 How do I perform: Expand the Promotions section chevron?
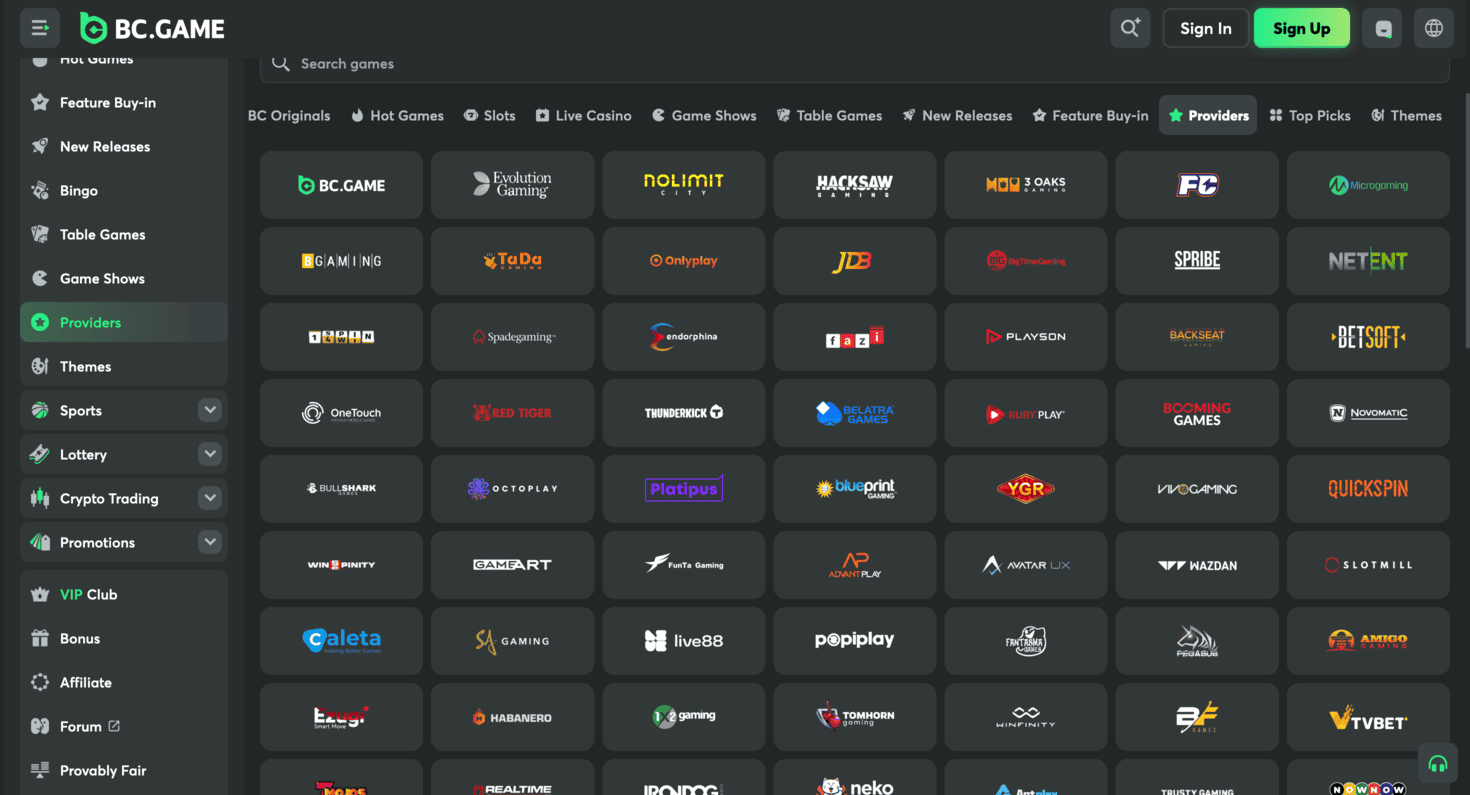click(x=210, y=542)
